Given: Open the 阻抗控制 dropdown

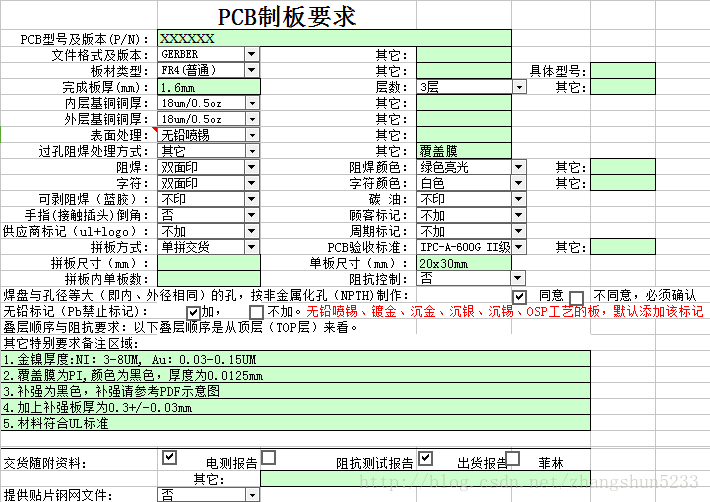Looking at the screenshot, I should click(519, 278).
